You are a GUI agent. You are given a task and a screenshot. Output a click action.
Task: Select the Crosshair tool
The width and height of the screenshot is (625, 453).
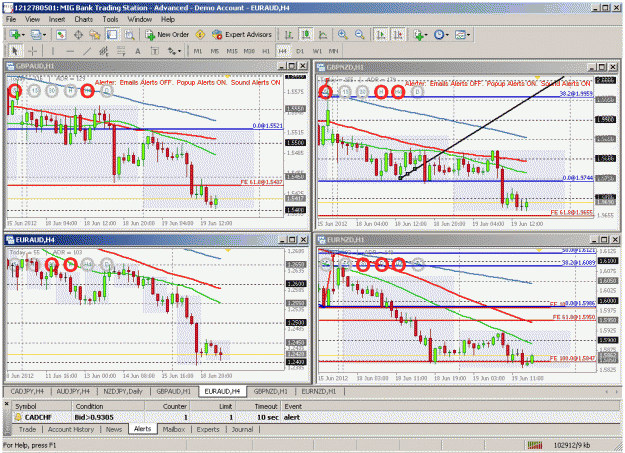coord(33,51)
